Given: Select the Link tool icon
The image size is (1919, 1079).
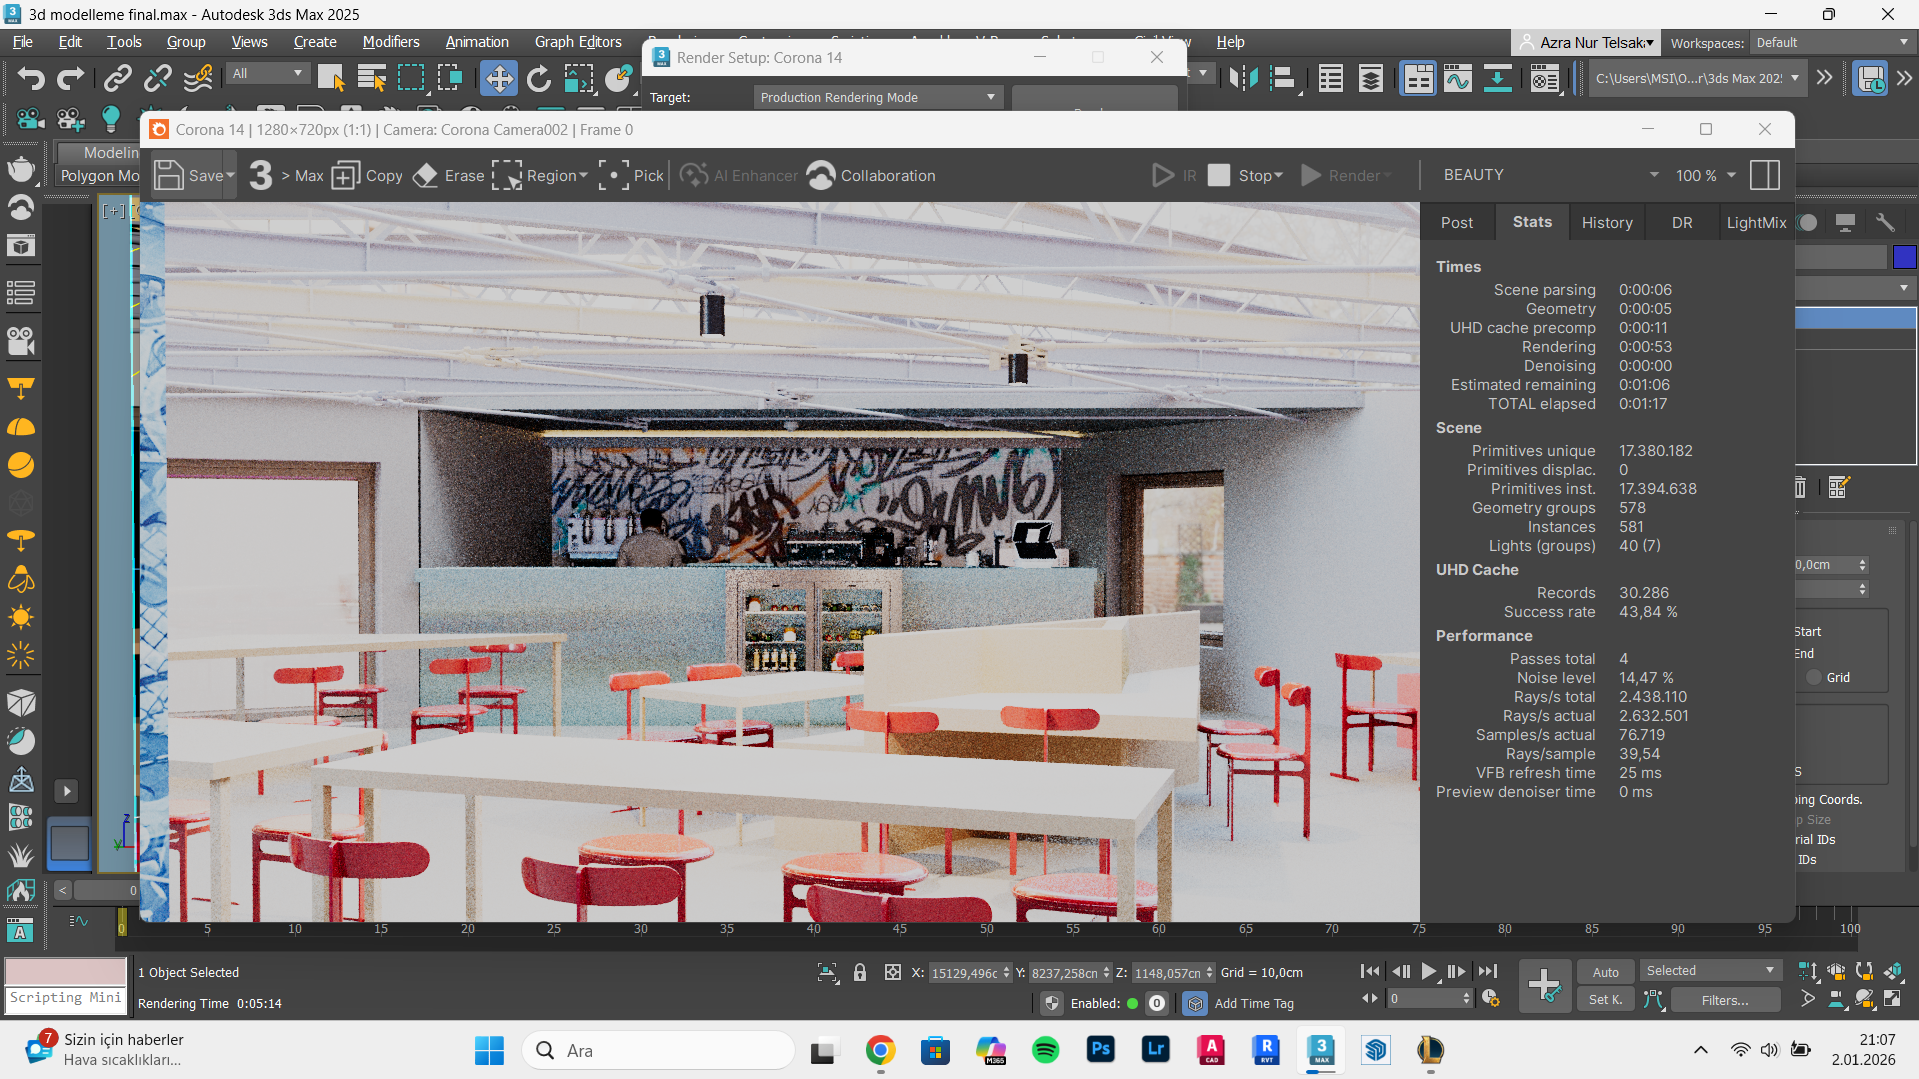Looking at the screenshot, I should pos(118,78).
